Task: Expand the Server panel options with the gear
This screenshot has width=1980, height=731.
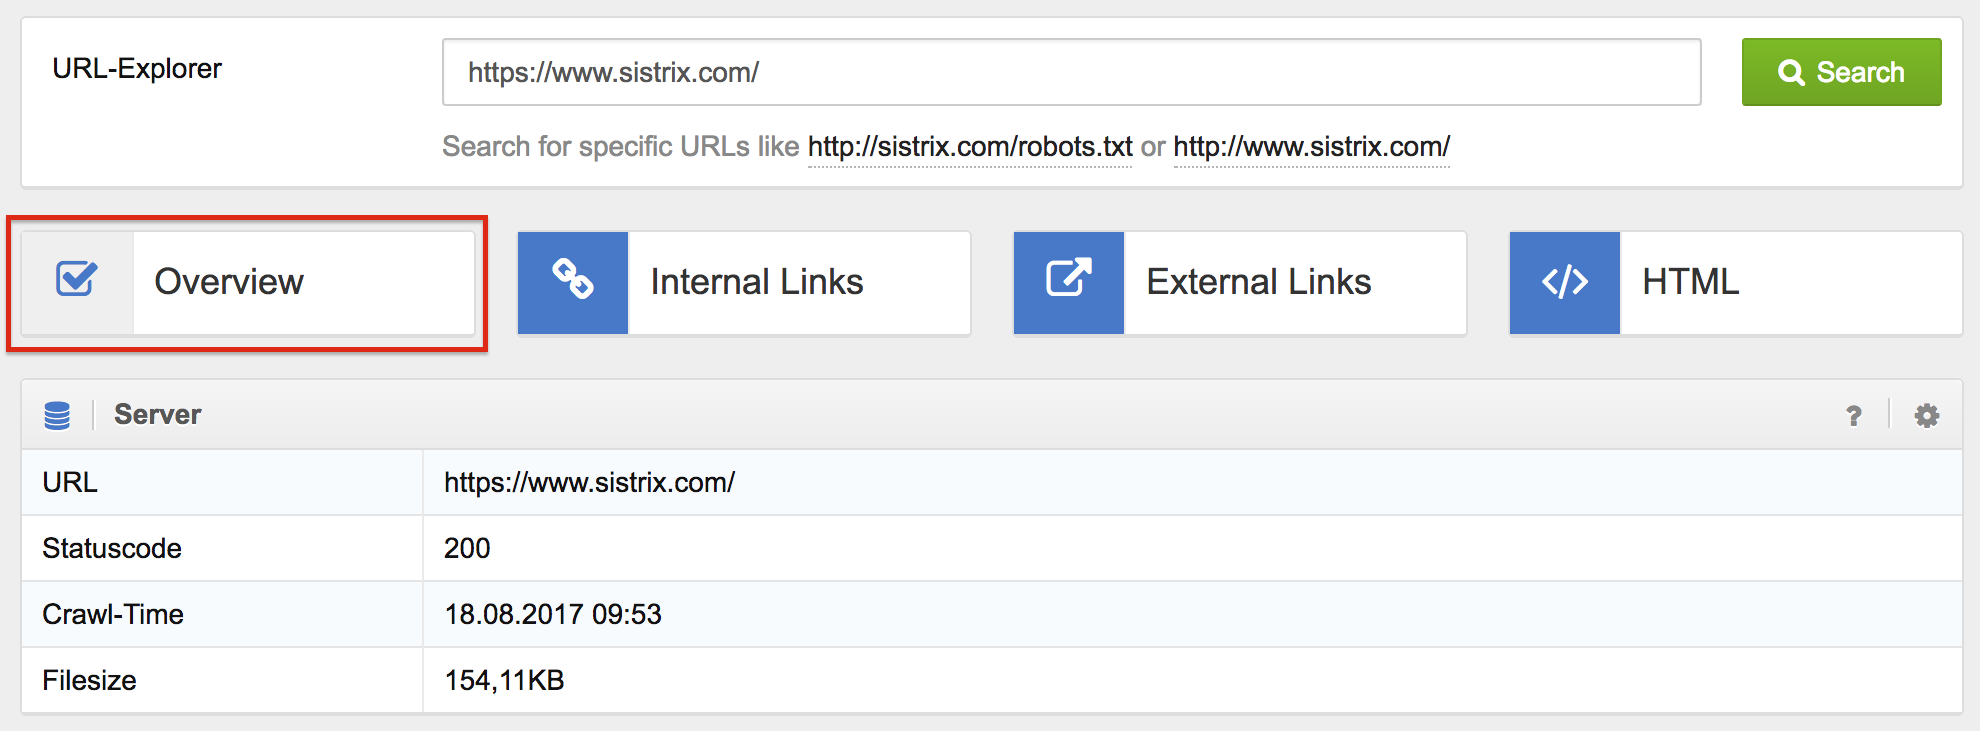Action: click(x=1927, y=414)
